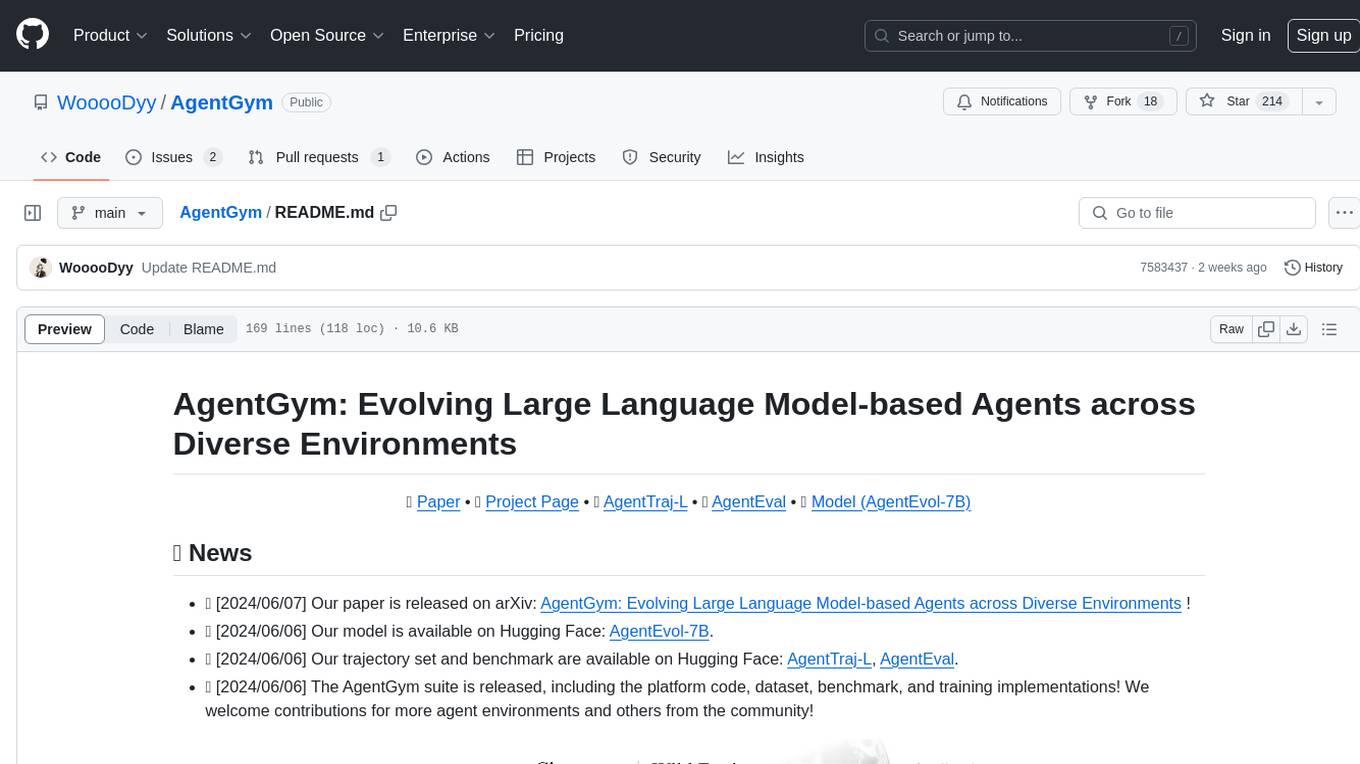Click the Issues count badge 2
Image resolution: width=1360 pixels, height=764 pixels.
(212, 157)
